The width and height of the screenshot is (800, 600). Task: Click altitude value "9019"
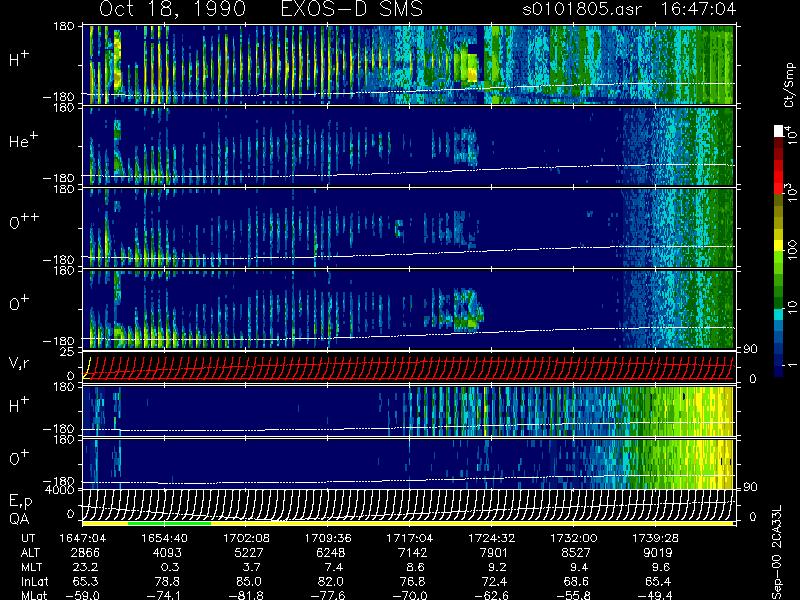point(658,553)
